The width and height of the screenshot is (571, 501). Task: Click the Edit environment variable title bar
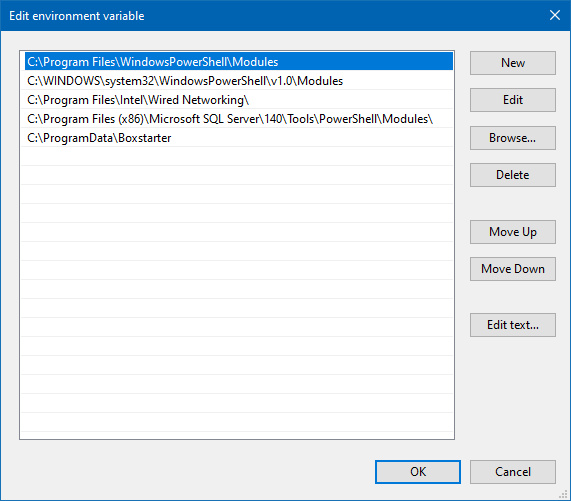pos(273,15)
